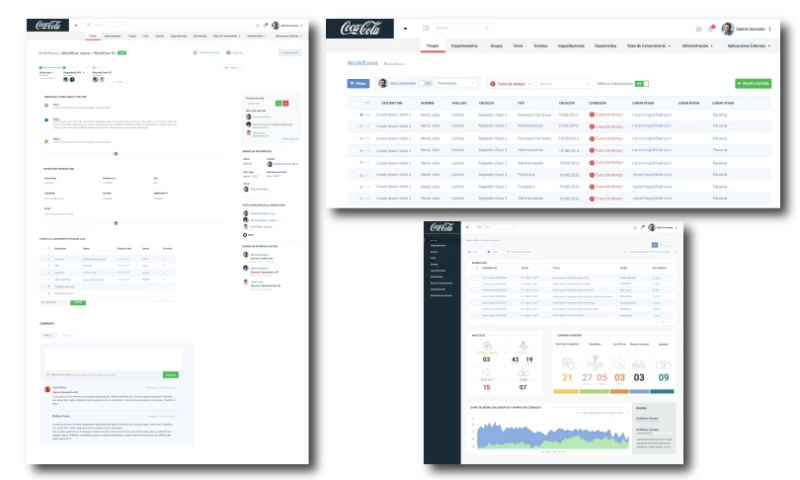
Task: Tick the checkbox in the first Workflows table row
Action: [354, 115]
